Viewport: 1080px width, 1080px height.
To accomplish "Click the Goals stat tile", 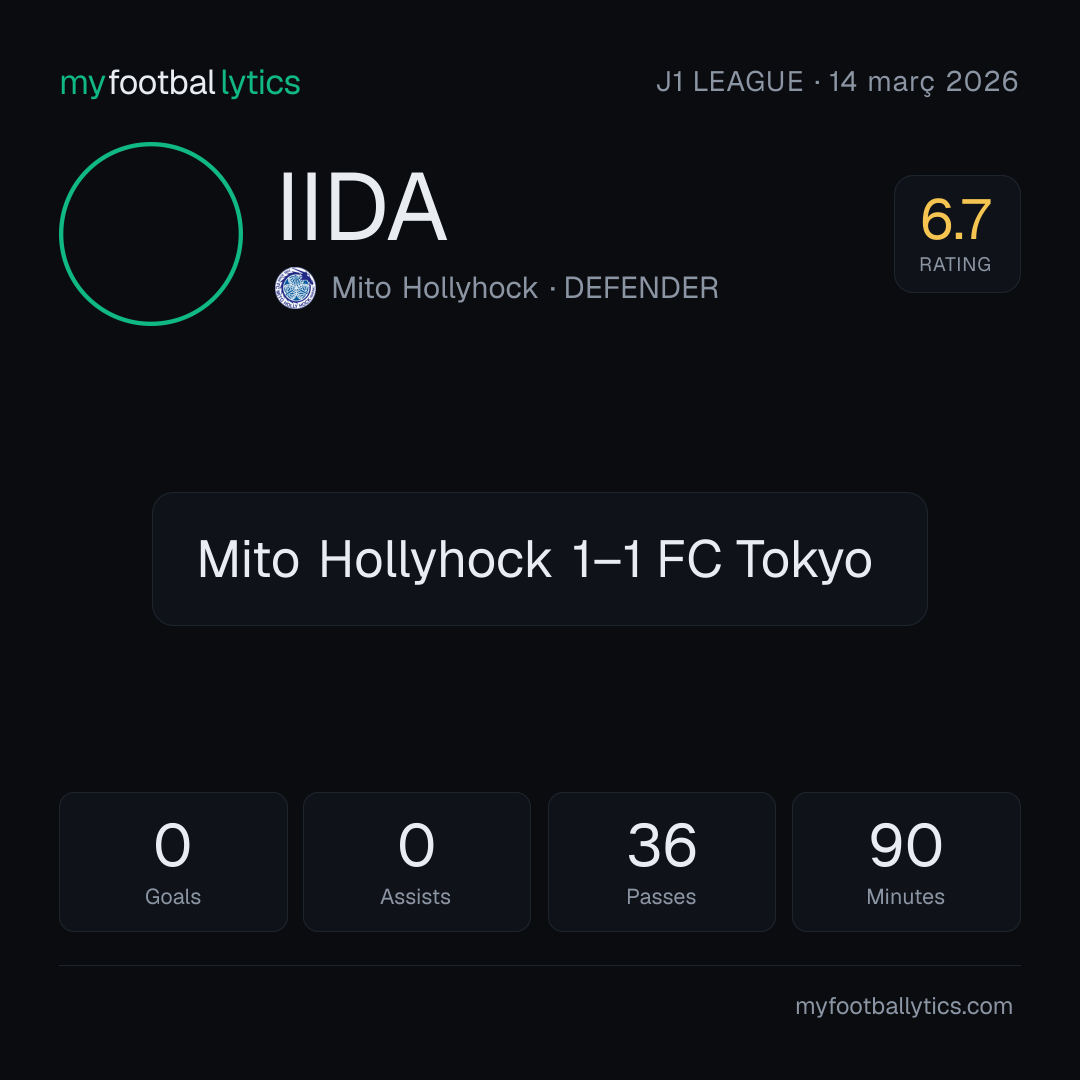I will pyautogui.click(x=173, y=862).
